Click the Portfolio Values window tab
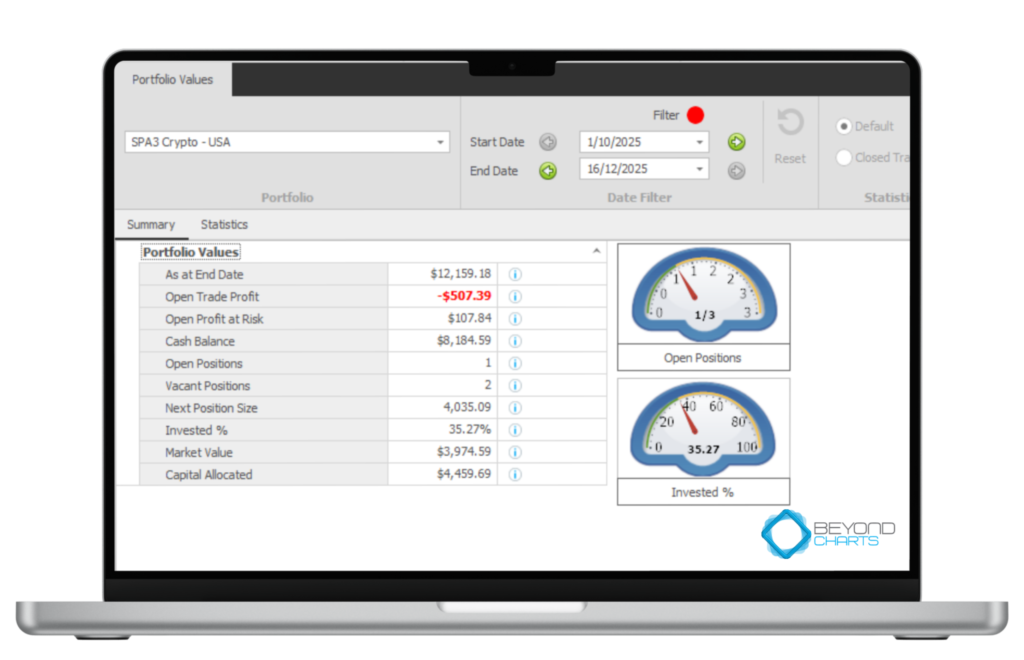 pos(173,80)
